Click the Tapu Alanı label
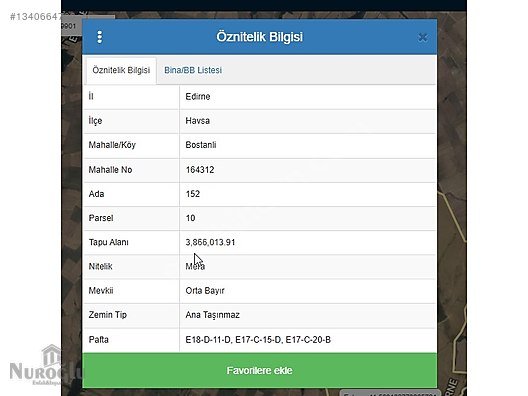 coord(108,242)
